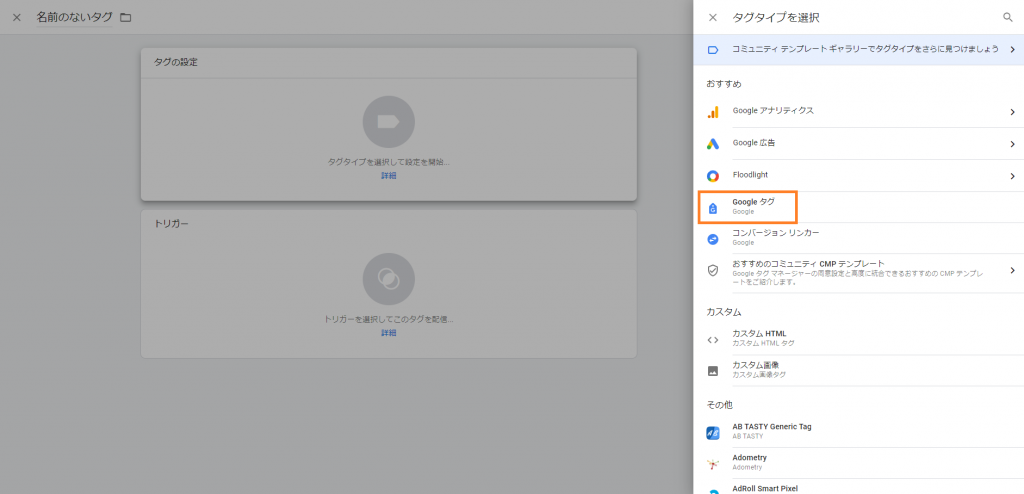The width and height of the screenshot is (1024, 494).
Task: Open Google アナリティクス tag types
Action: [x=858, y=112]
